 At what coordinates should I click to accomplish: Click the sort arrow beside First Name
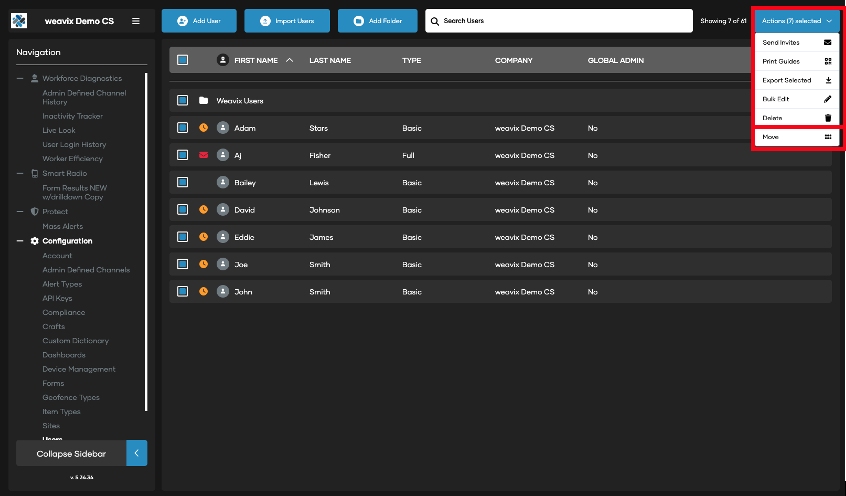click(x=290, y=60)
